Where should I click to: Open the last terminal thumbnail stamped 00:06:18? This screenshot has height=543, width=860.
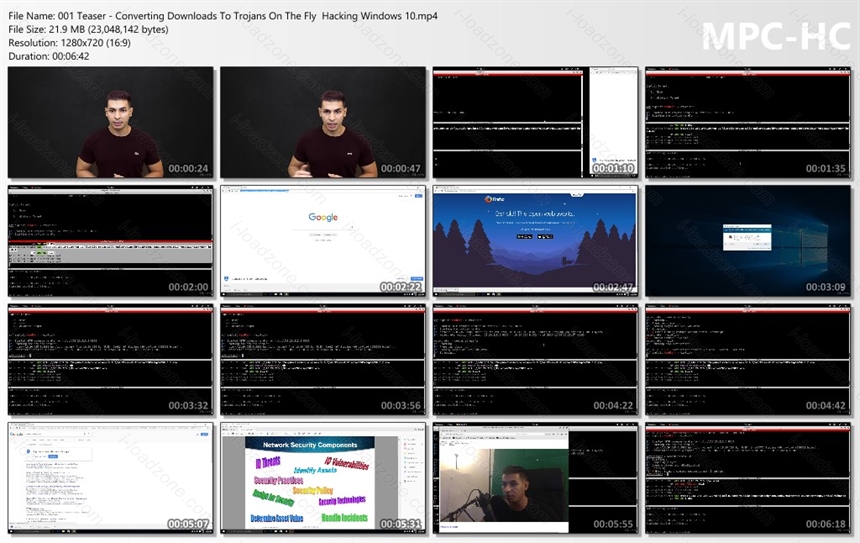tap(748, 478)
